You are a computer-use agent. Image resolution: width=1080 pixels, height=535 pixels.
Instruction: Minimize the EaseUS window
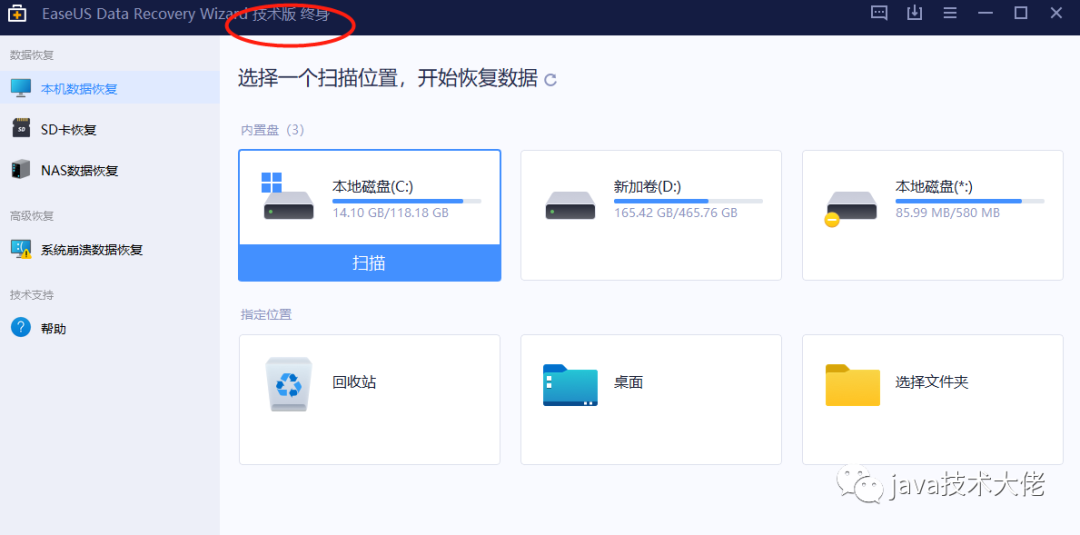pos(986,13)
